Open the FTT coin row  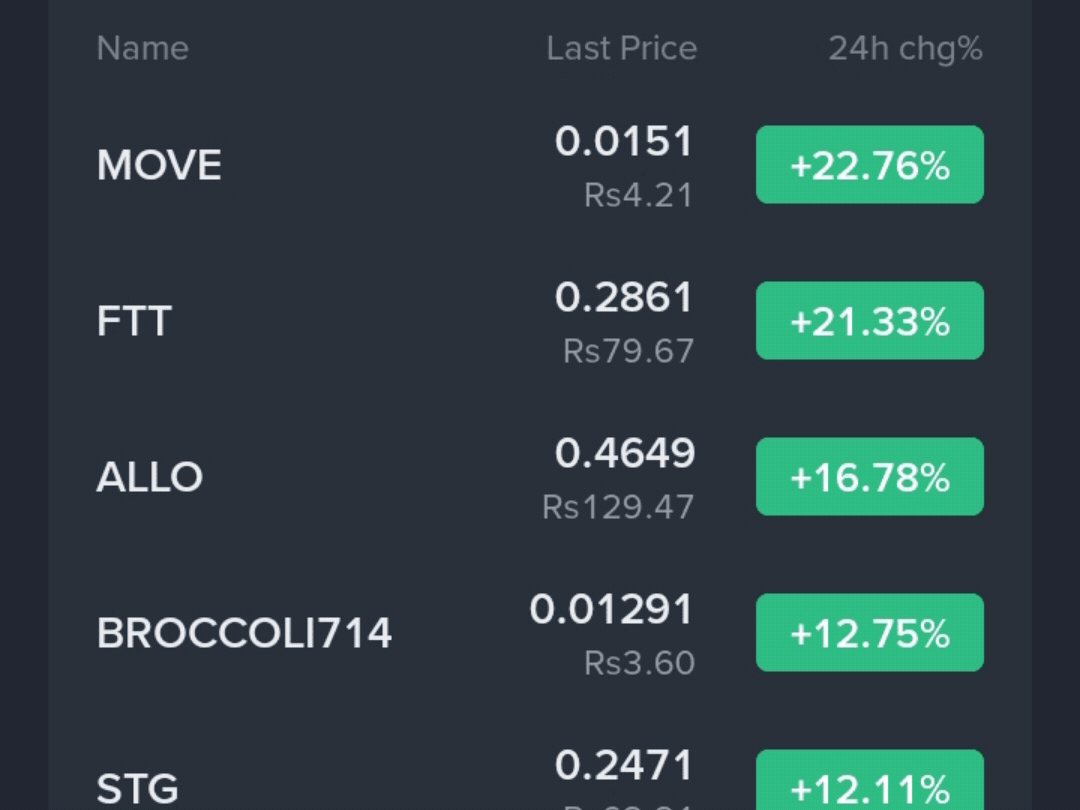(540, 320)
